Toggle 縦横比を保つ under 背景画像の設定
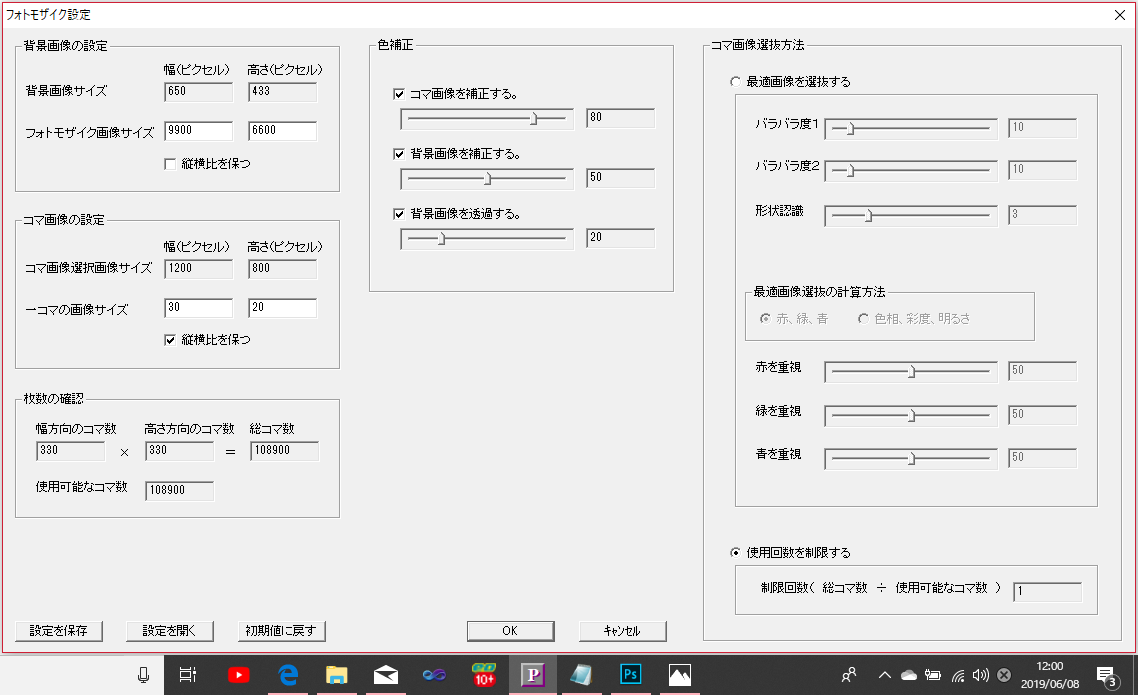The height and width of the screenshot is (695, 1138). [170, 164]
